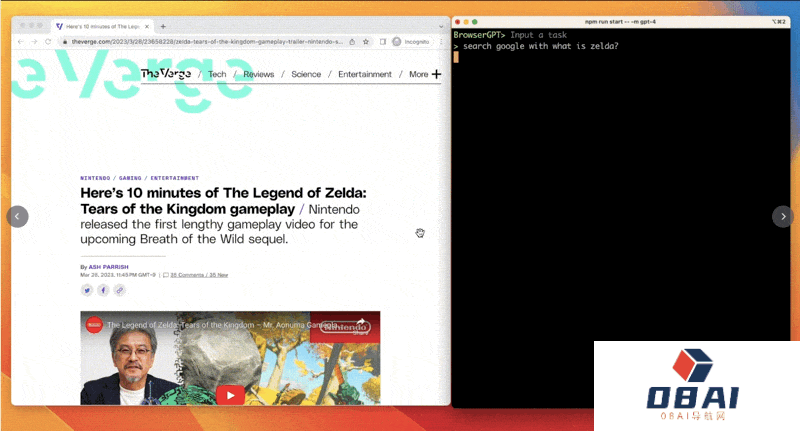The width and height of the screenshot is (800, 431).
Task: Open the Chrome three-dot menu
Action: 441,42
